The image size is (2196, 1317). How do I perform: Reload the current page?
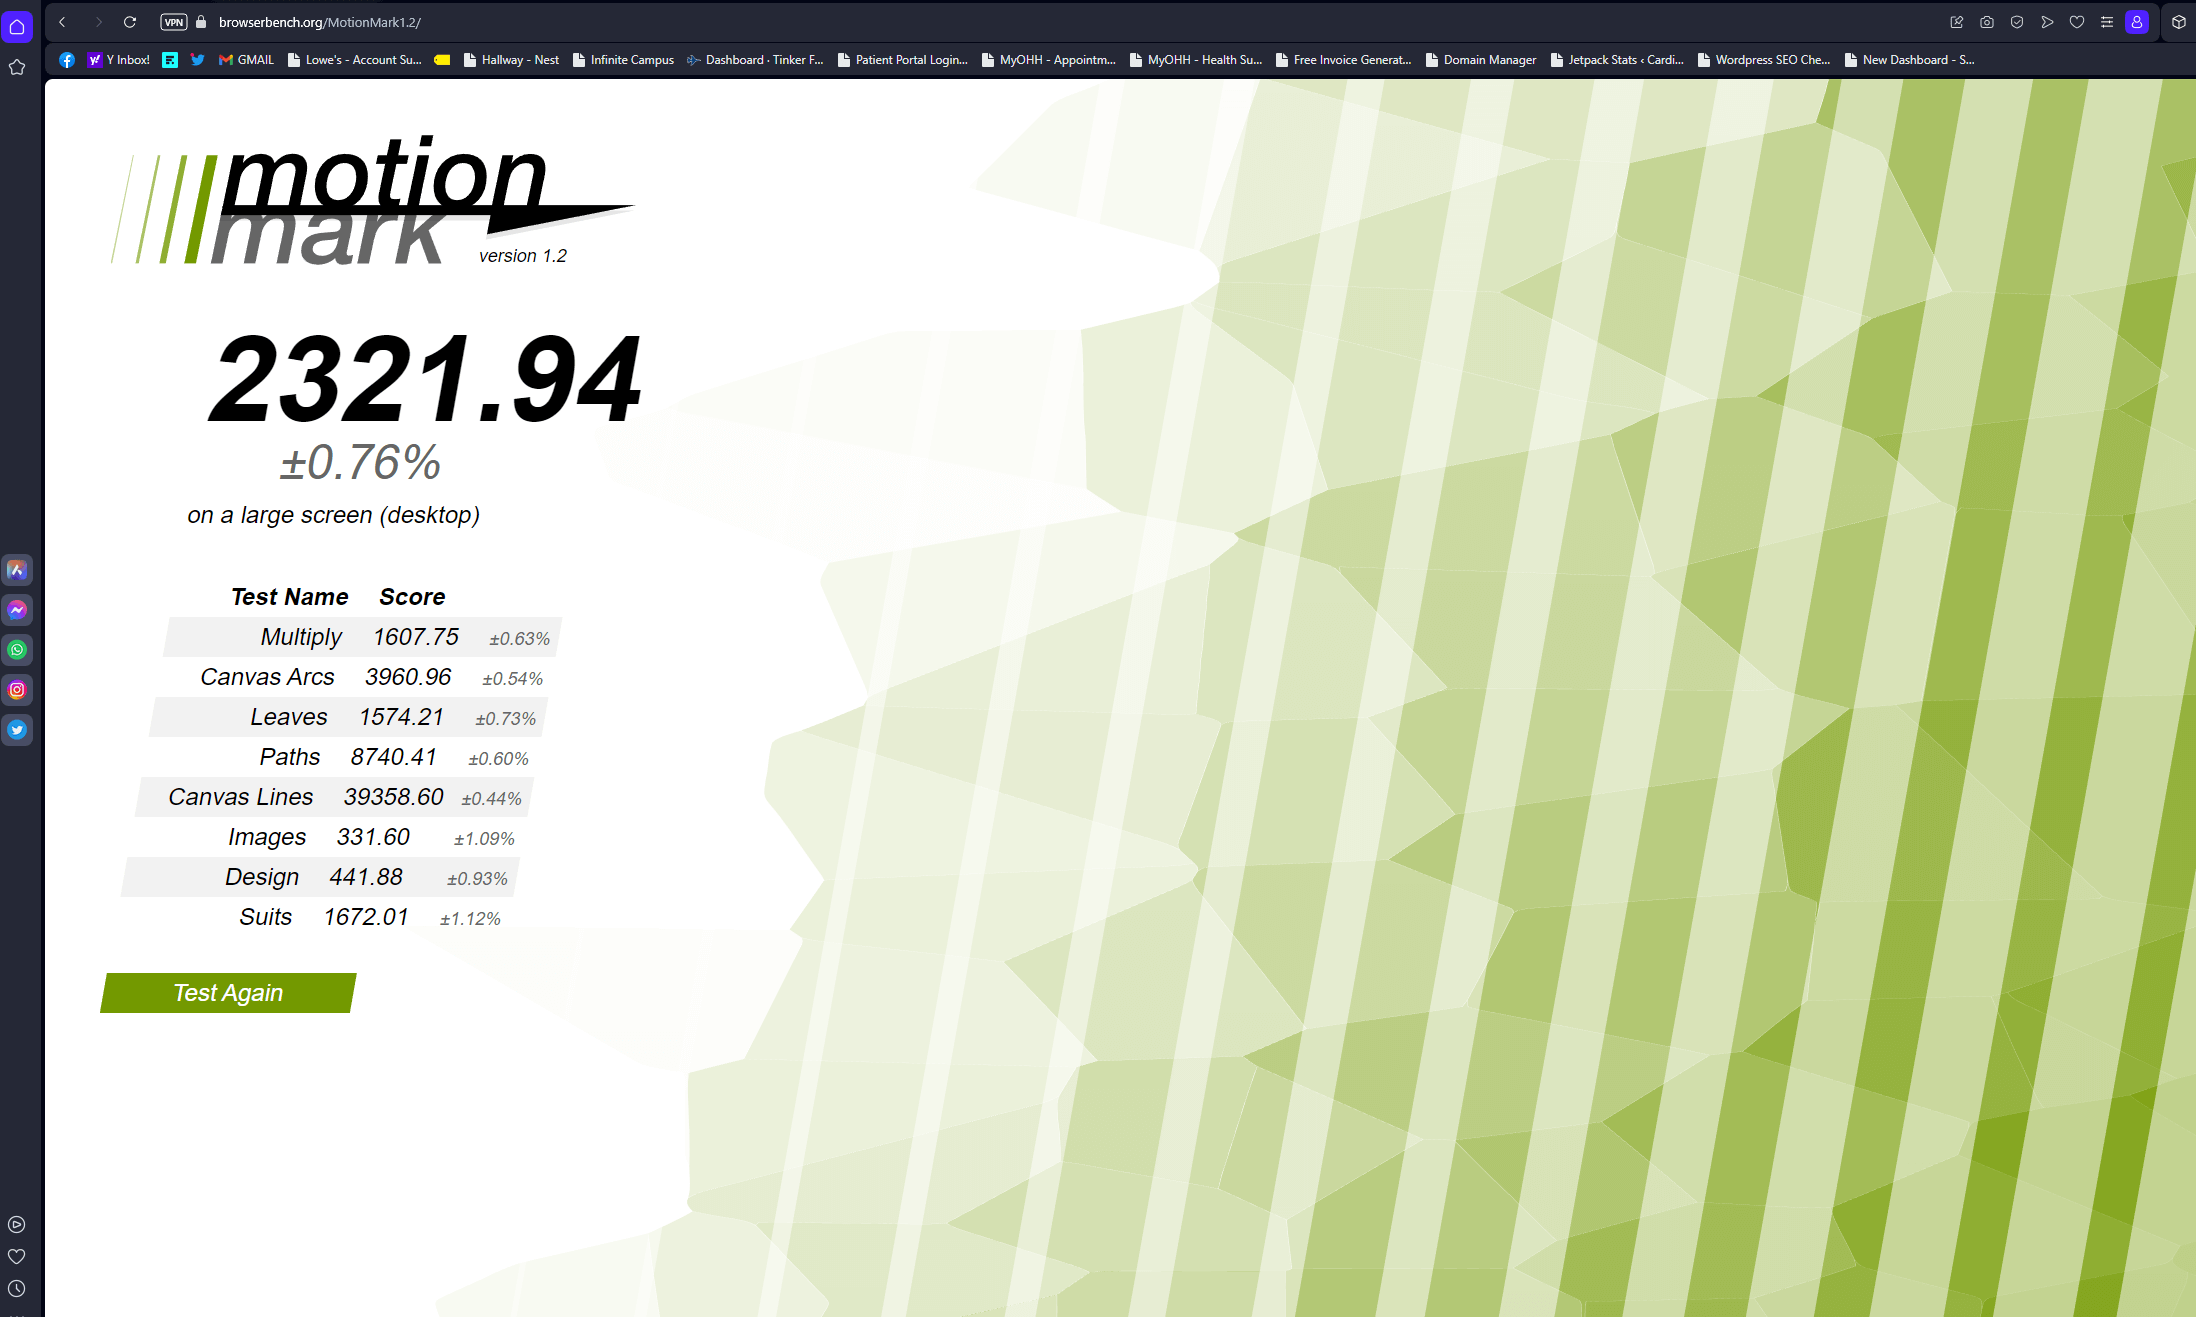(130, 22)
